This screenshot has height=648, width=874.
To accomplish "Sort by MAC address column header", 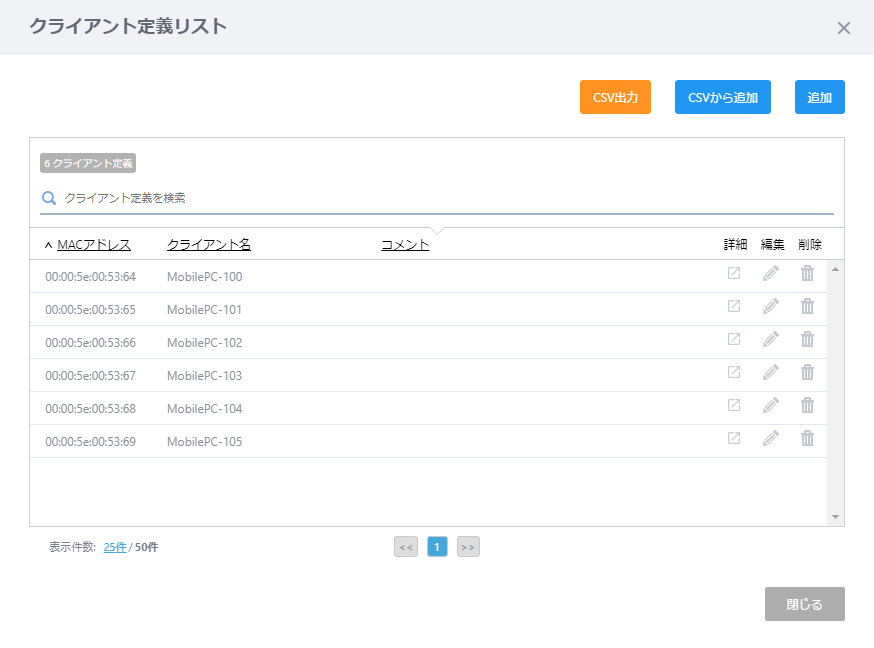I will pos(94,245).
